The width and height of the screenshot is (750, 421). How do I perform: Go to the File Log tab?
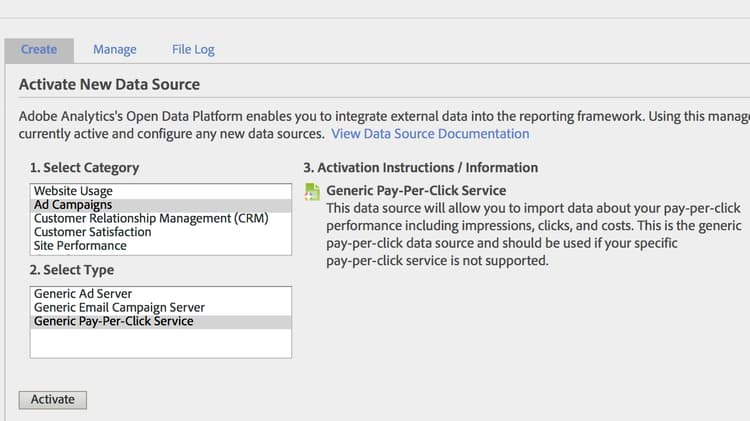(193, 49)
